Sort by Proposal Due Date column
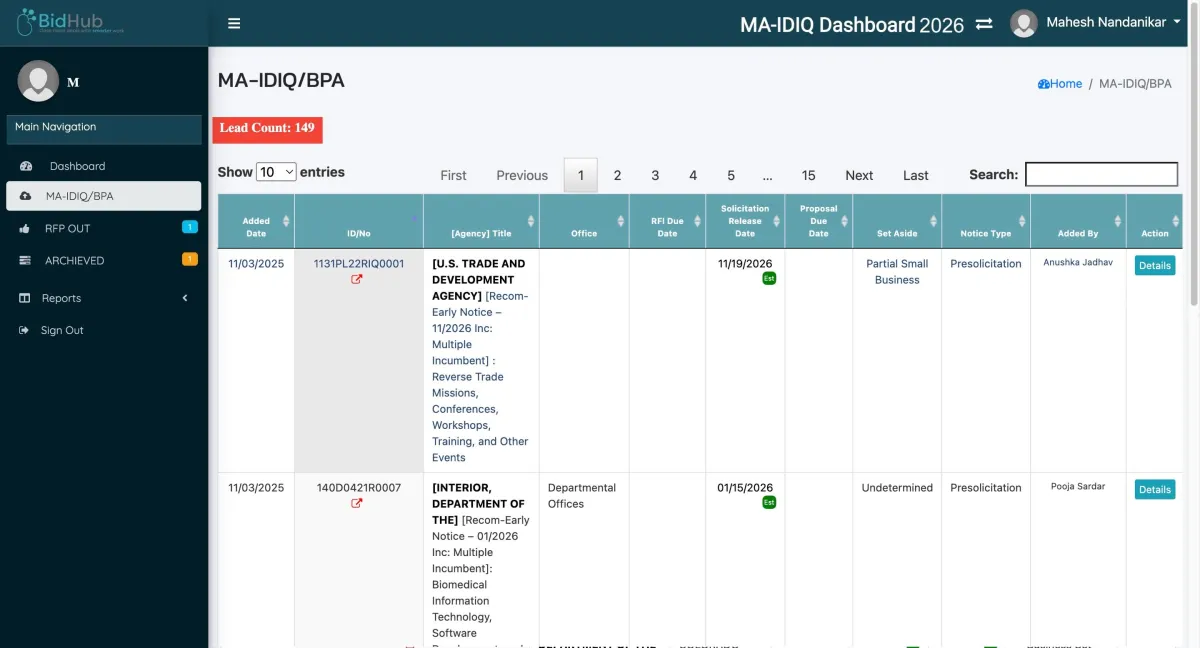The width and height of the screenshot is (1200, 648). (818, 221)
